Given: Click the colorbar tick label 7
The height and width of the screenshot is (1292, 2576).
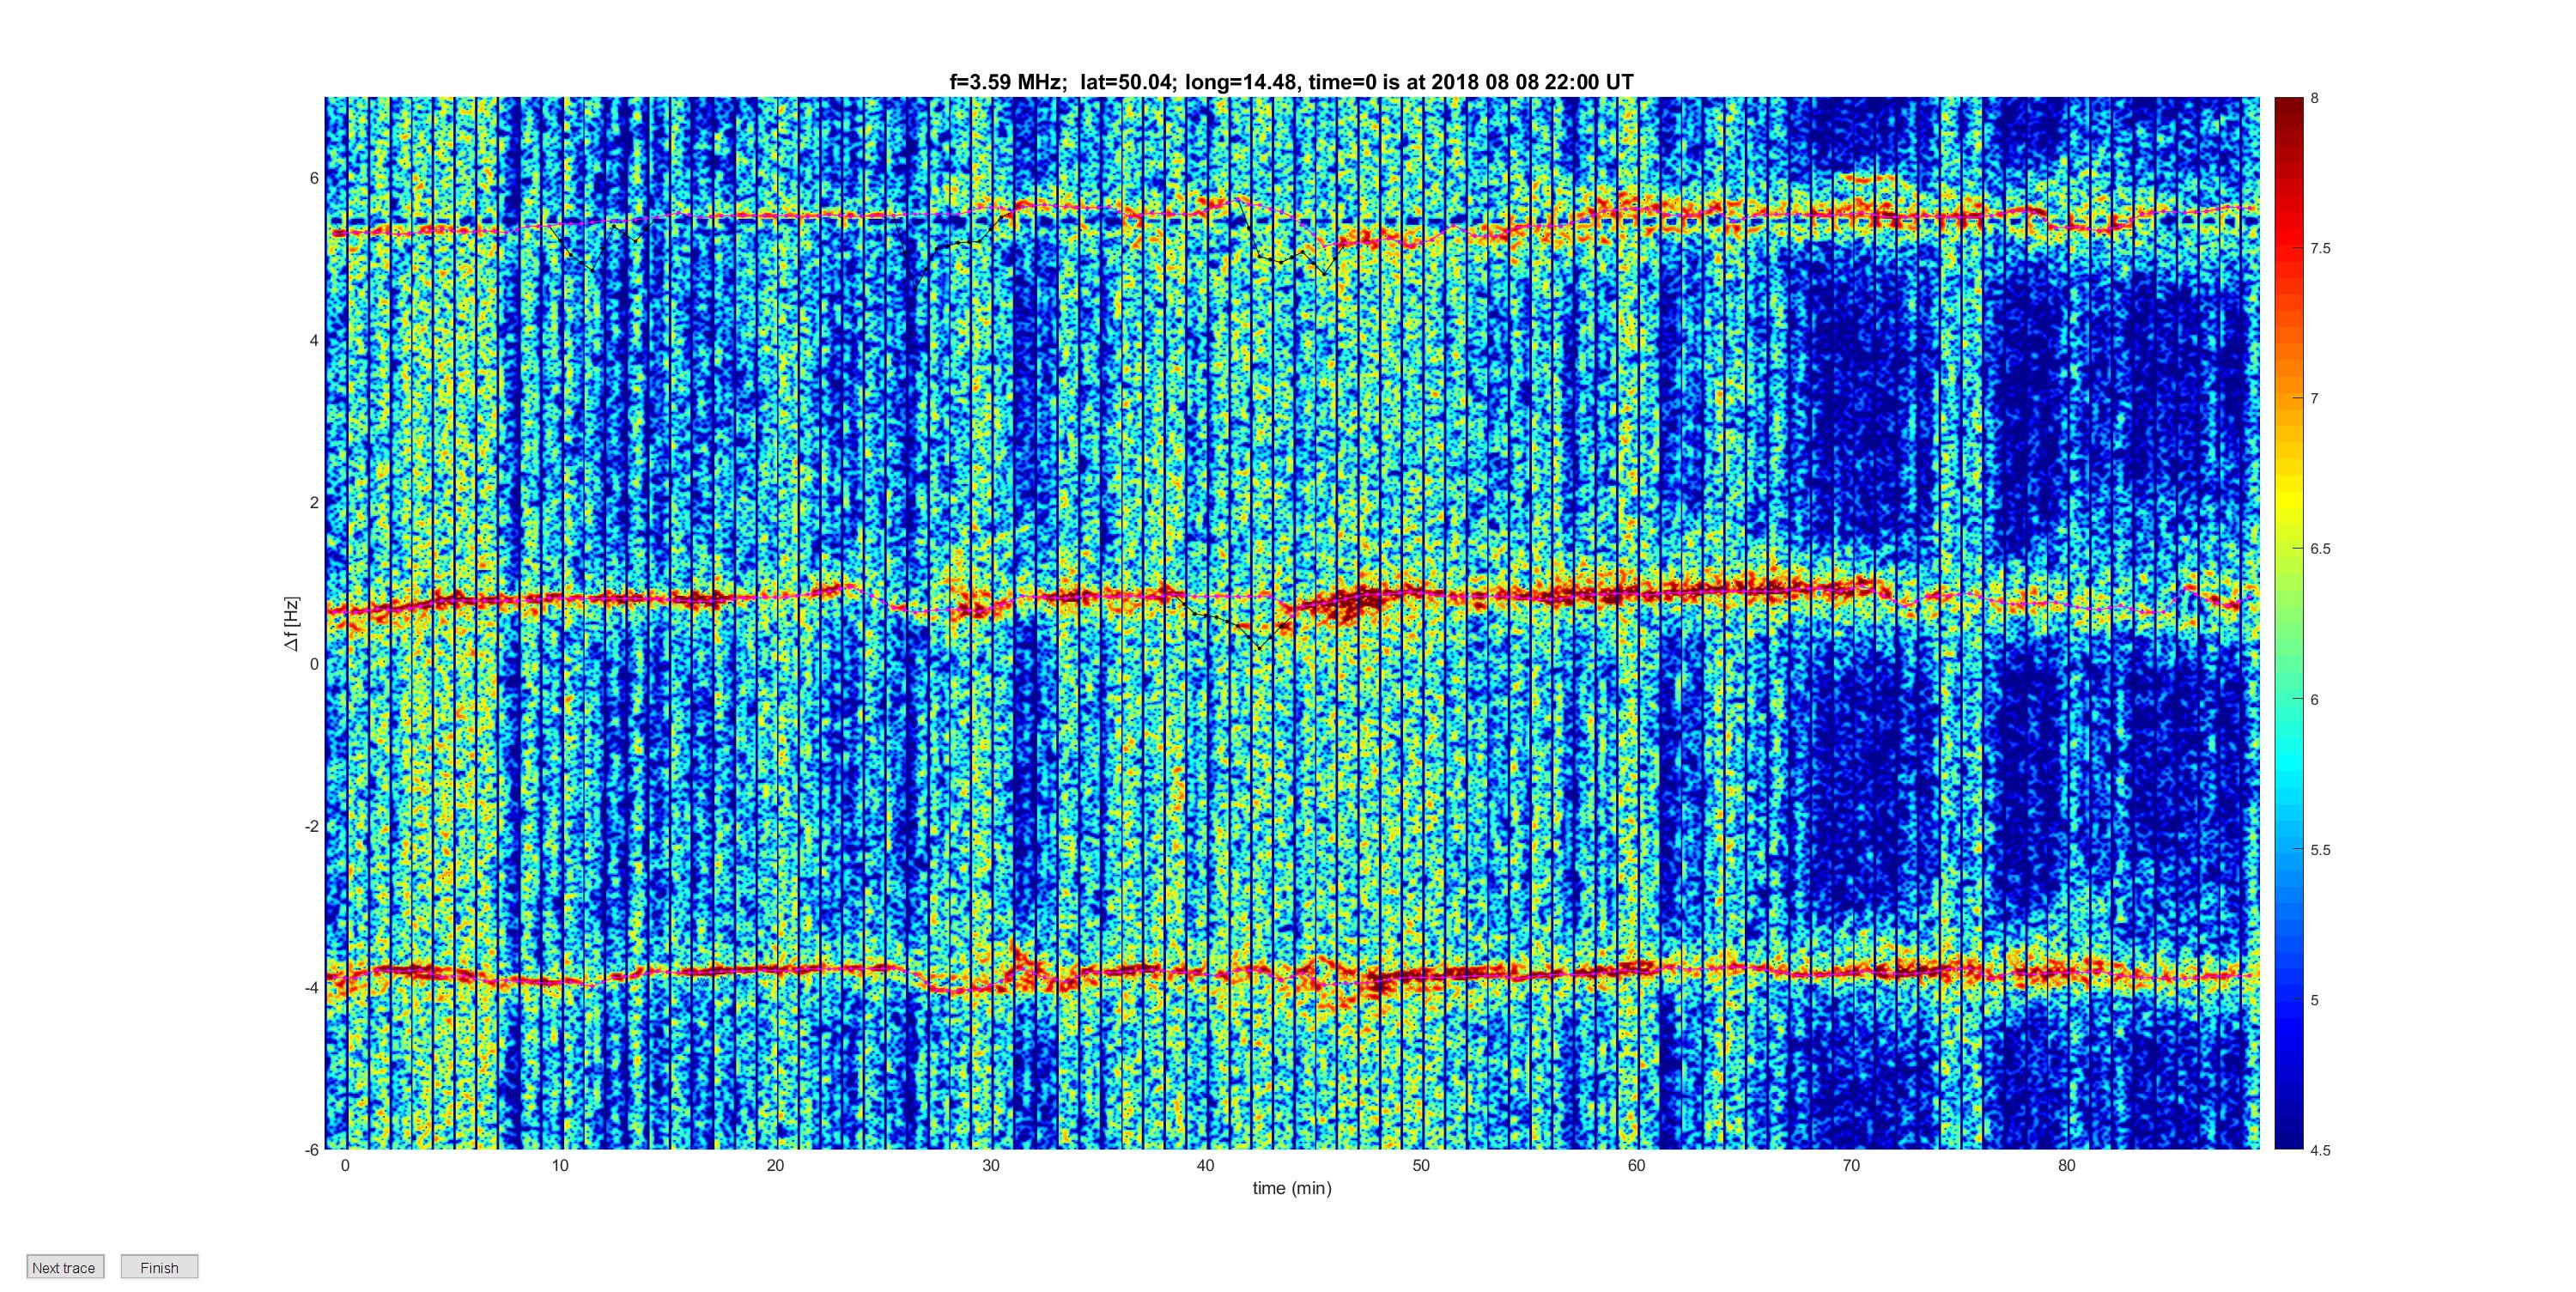Looking at the screenshot, I should [x=2315, y=398].
